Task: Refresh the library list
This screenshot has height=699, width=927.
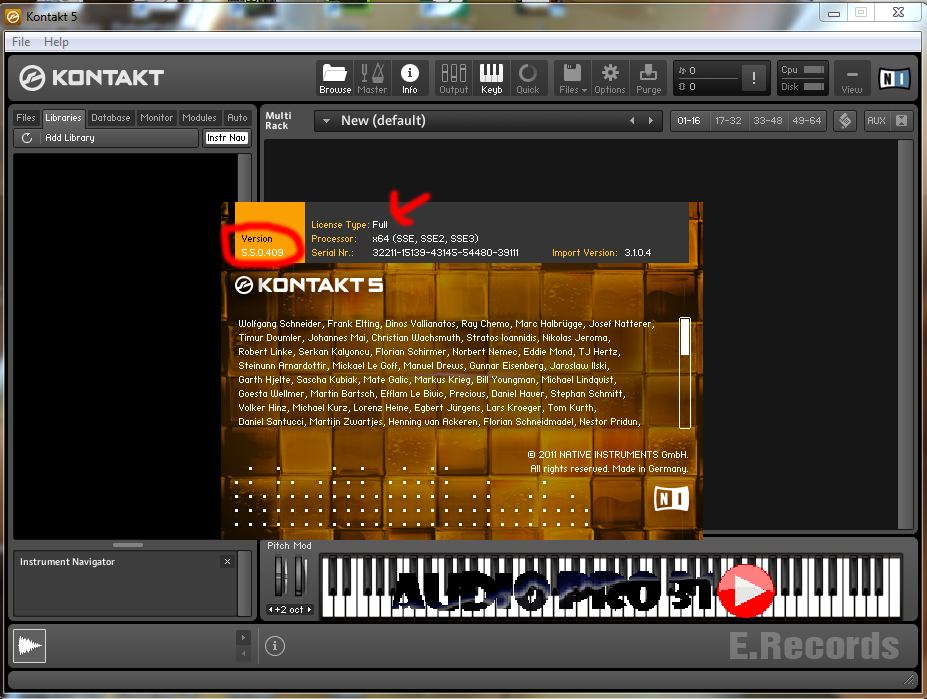Action: 27,138
